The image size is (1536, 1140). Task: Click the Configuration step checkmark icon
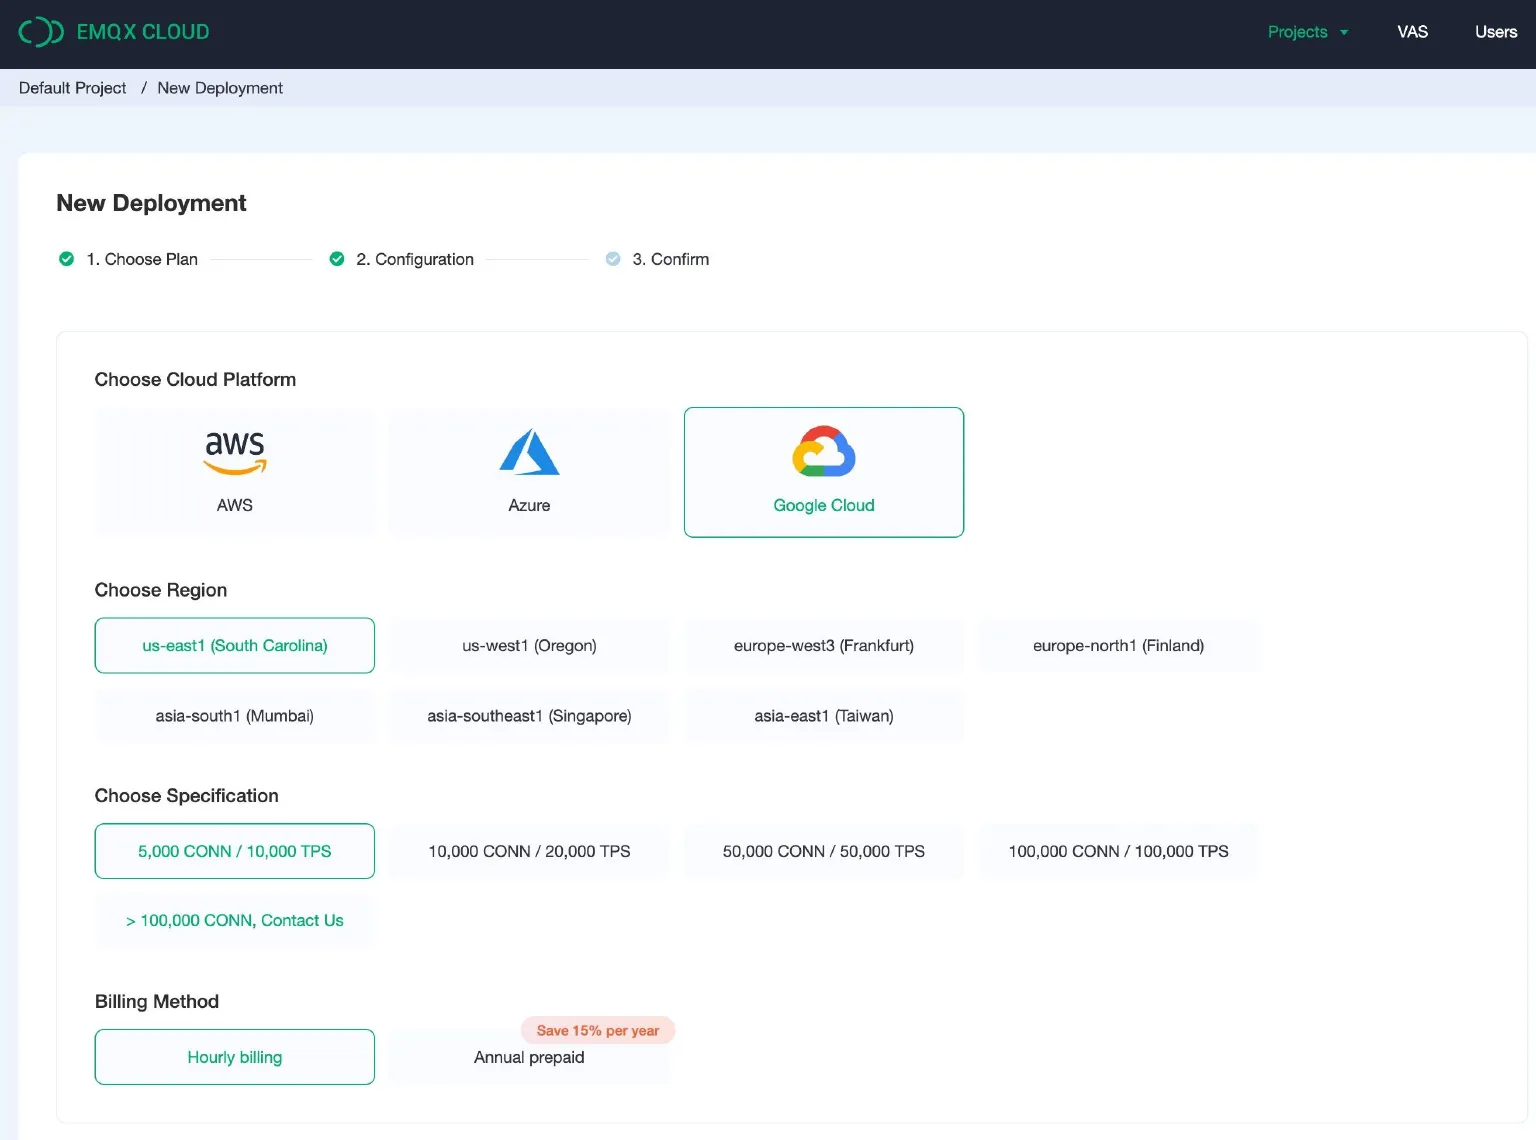coord(337,259)
